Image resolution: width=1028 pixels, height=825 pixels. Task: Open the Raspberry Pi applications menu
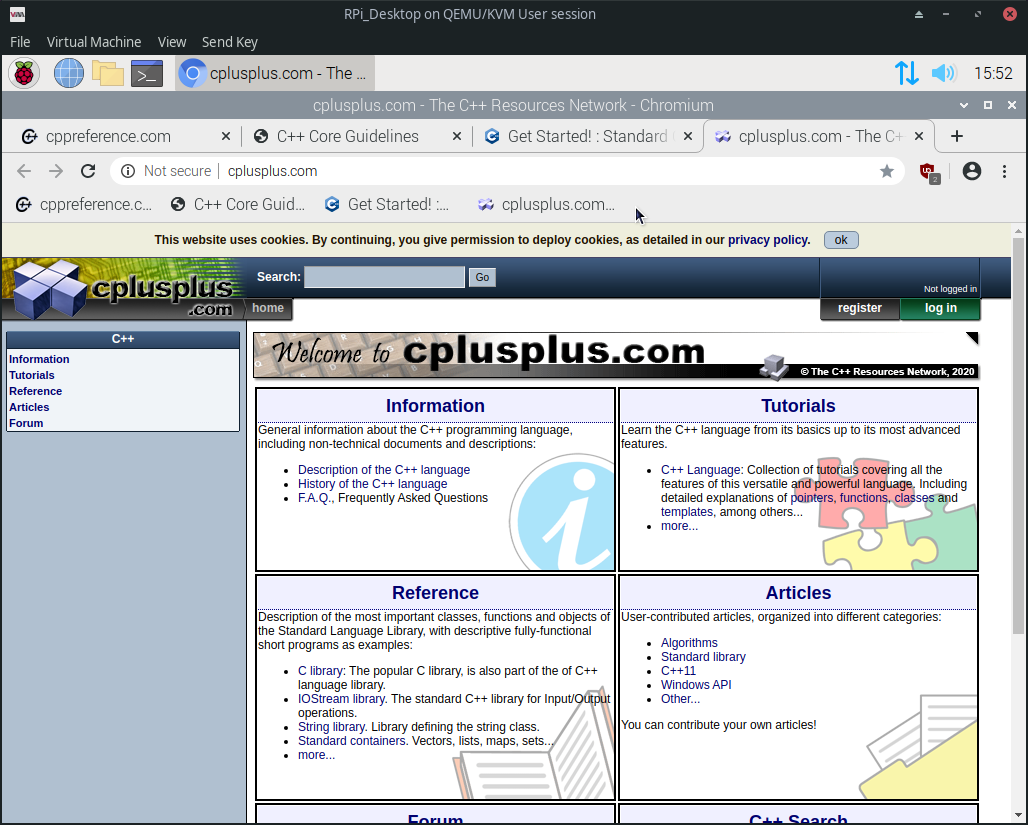pos(24,73)
